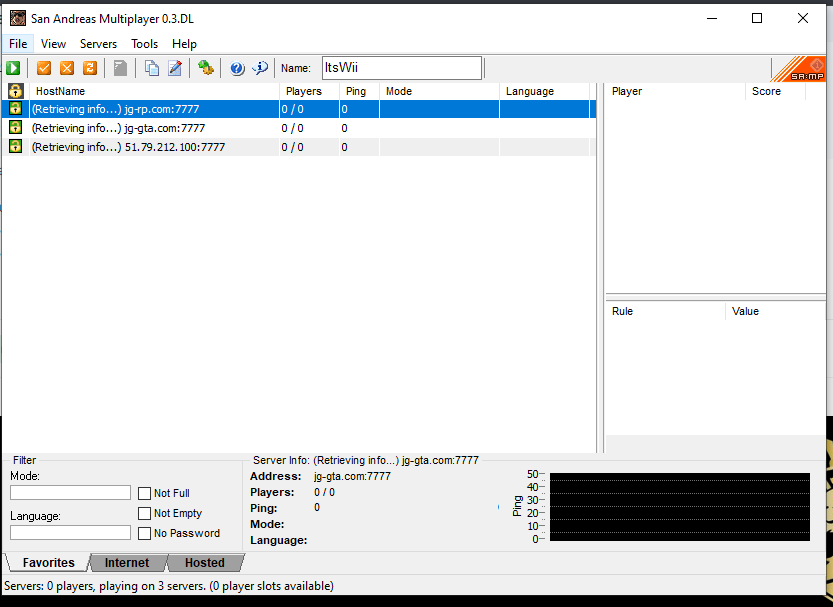Click the Copy Server Info icon

(x=152, y=68)
